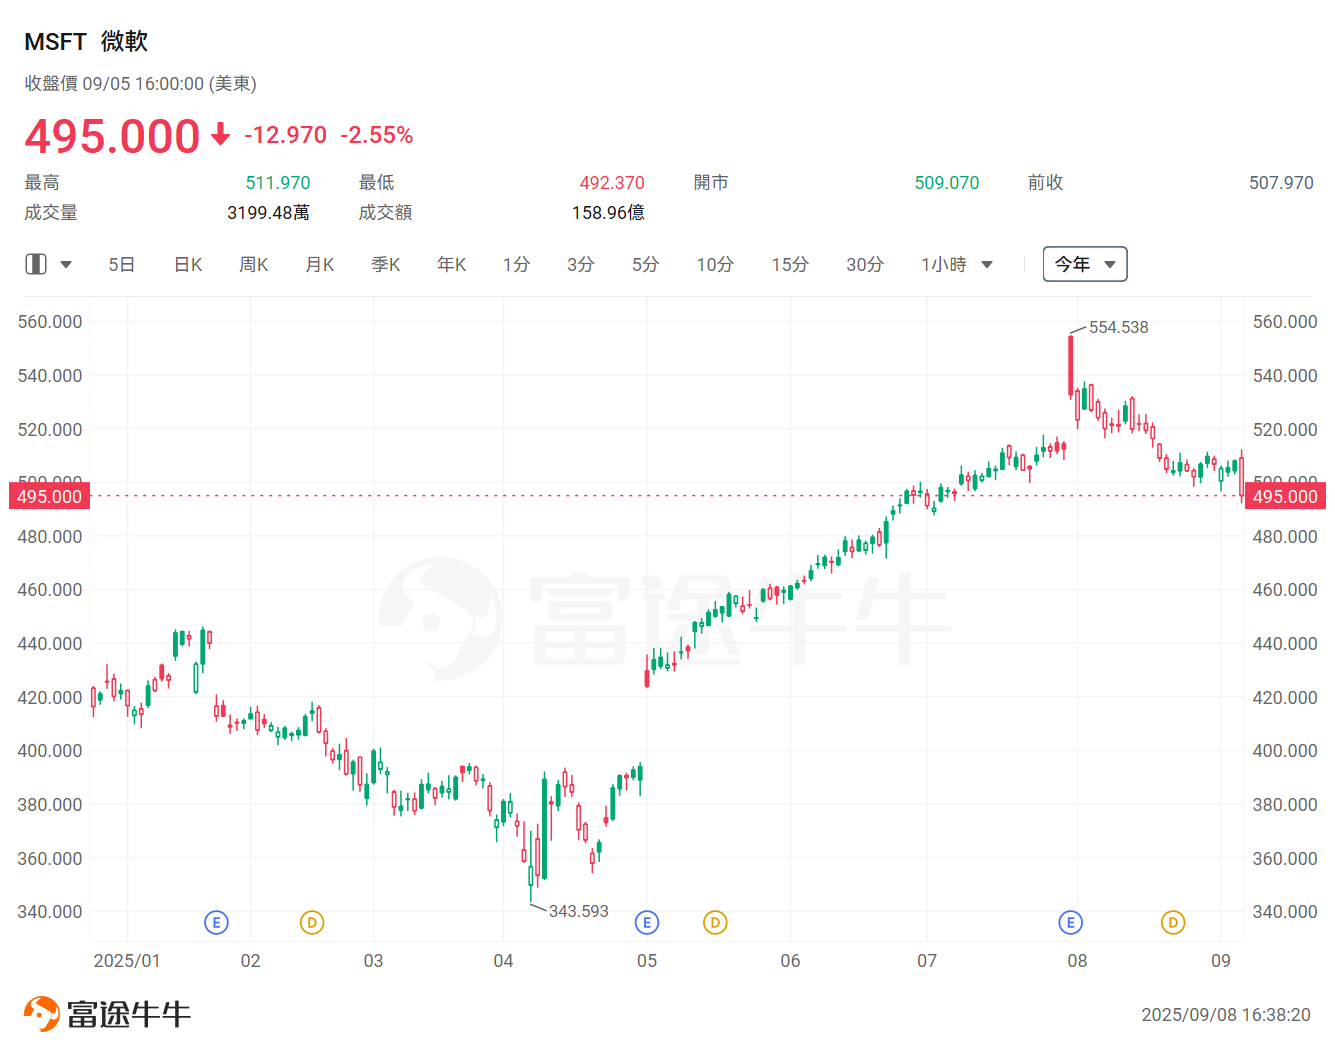The width and height of the screenshot is (1335, 1055).
Task: Select the candlestick chart style icon
Action: tap(36, 263)
